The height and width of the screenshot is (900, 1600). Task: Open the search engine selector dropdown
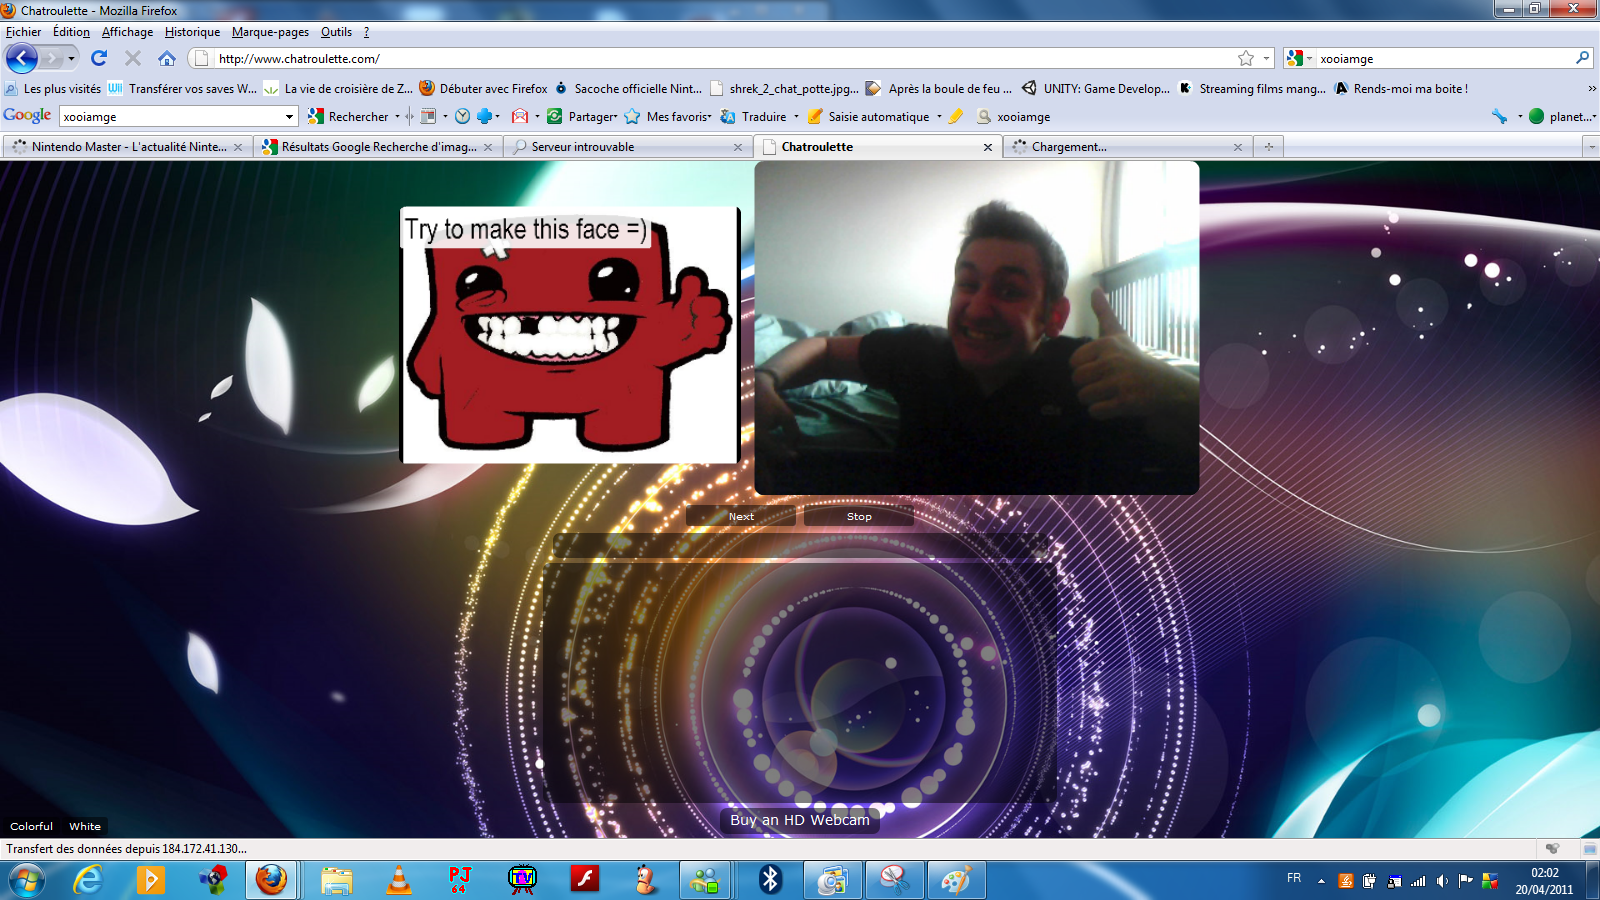click(1309, 58)
